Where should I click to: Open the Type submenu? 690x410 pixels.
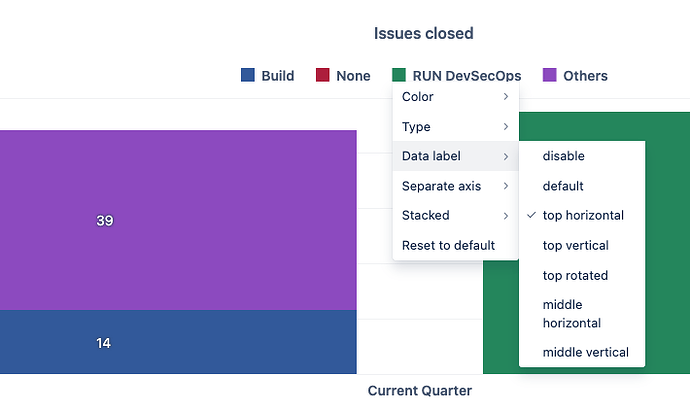(x=455, y=127)
